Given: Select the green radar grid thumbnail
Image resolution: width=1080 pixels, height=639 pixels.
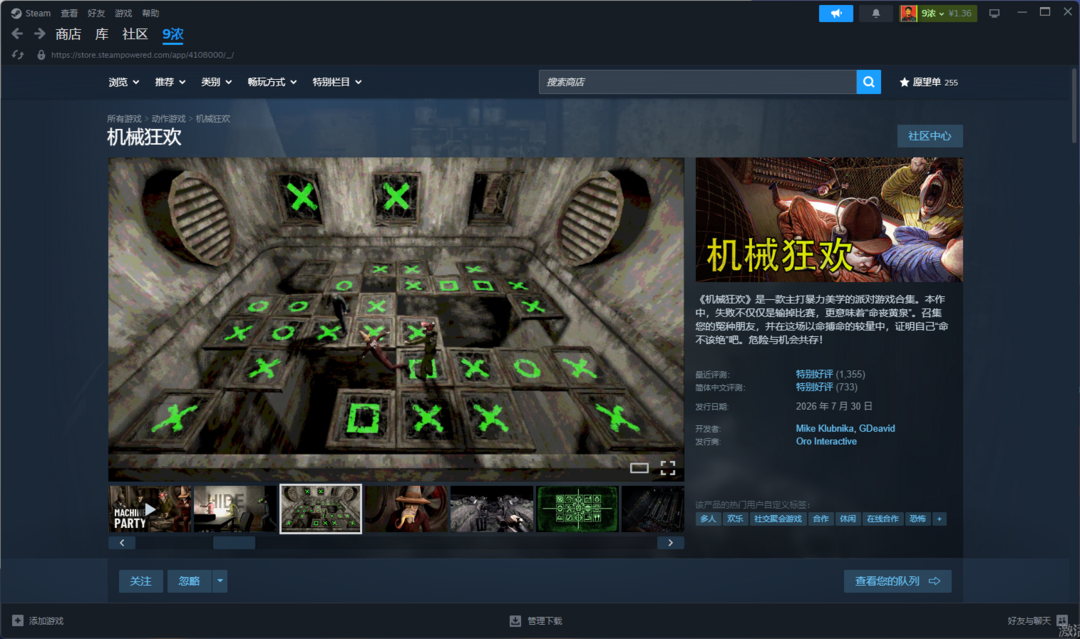Looking at the screenshot, I should 577,509.
